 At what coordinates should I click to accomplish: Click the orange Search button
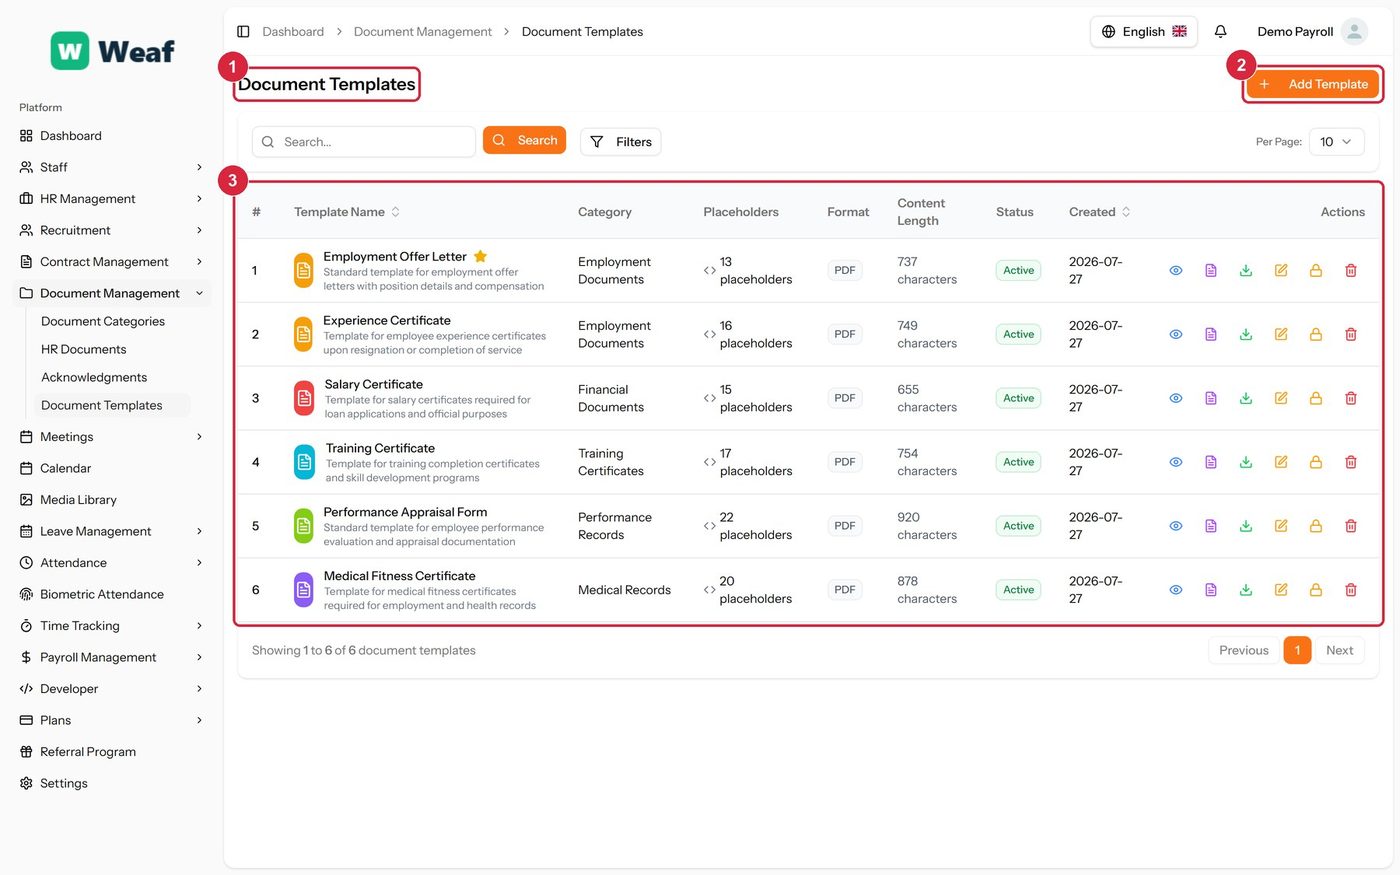524,140
